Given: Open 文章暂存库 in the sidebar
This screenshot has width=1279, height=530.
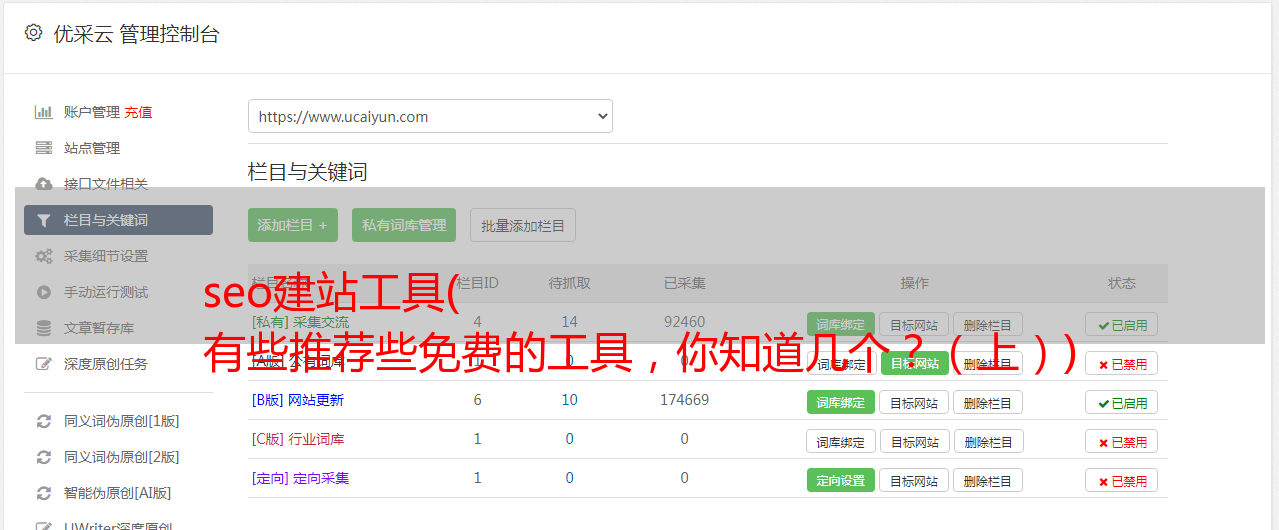Looking at the screenshot, I should tap(99, 328).
